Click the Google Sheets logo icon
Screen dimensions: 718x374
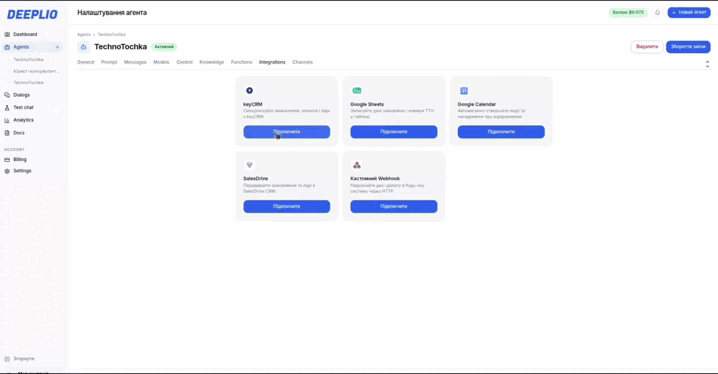click(357, 91)
